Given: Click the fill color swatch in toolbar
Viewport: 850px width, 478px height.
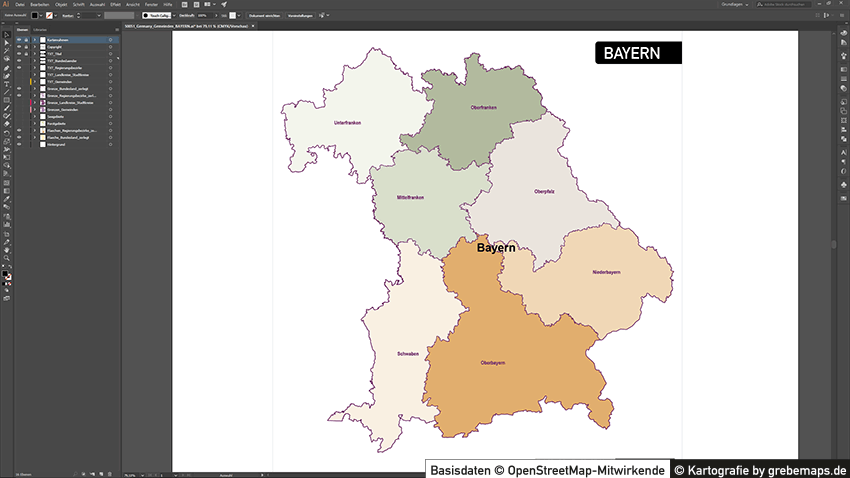Looking at the screenshot, I should click(x=5, y=274).
